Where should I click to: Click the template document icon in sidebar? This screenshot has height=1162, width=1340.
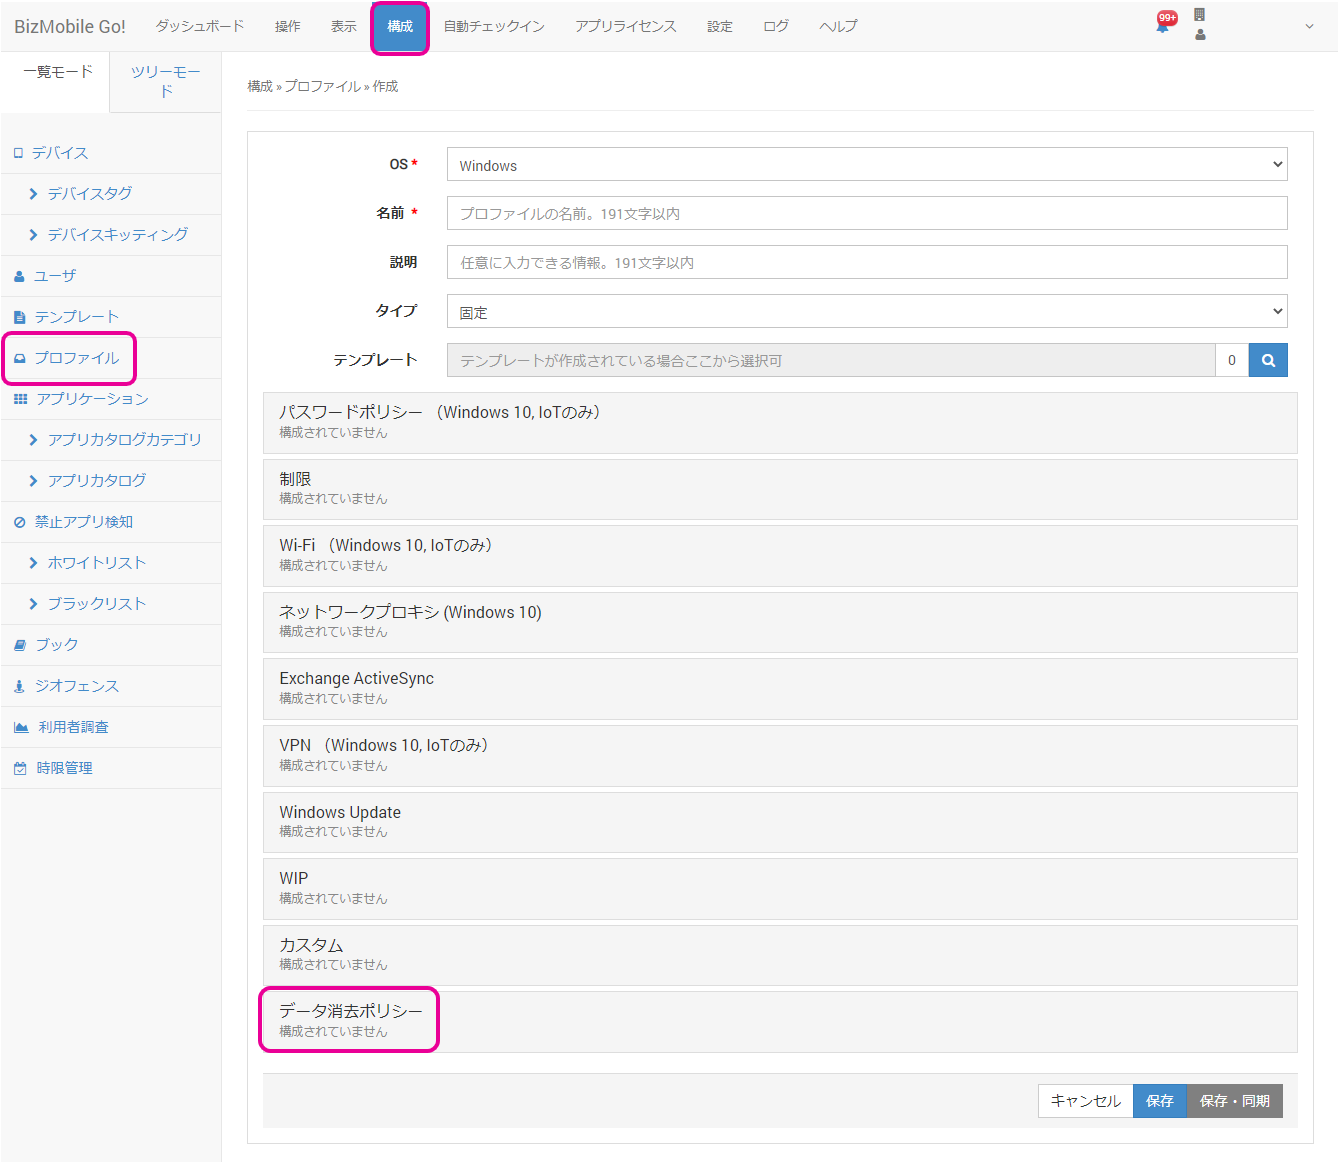tap(19, 317)
